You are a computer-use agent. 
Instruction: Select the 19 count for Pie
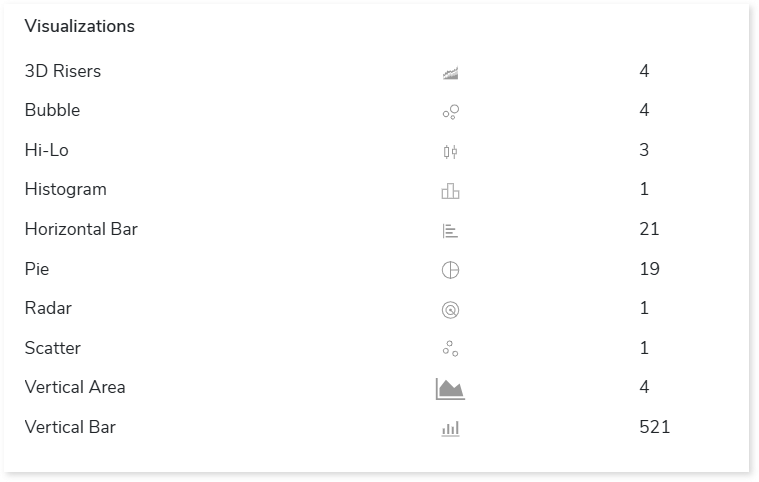click(649, 269)
